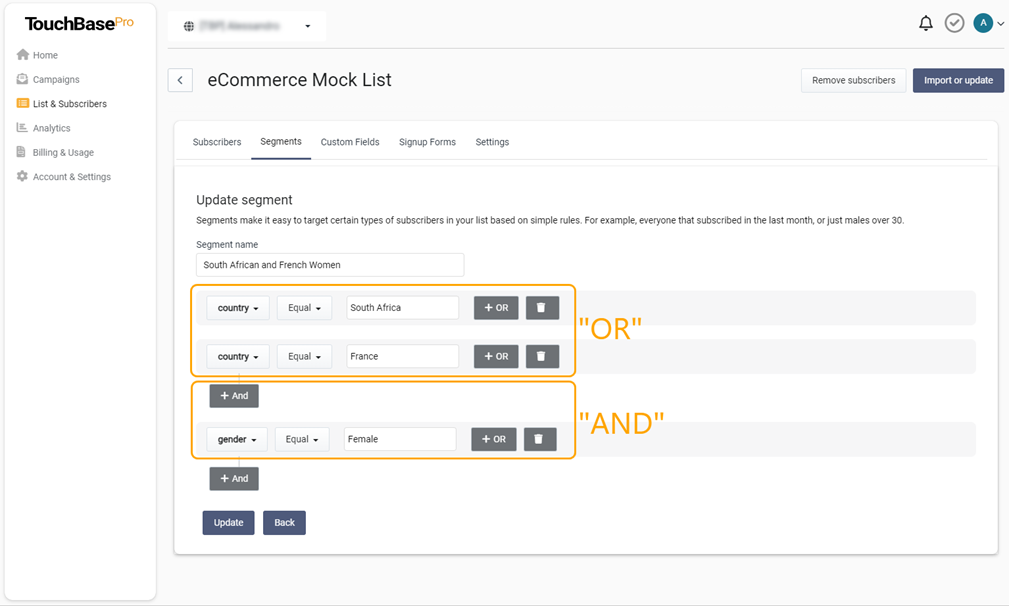Click the notification bell icon
1009x606 pixels.
[x=925, y=23]
